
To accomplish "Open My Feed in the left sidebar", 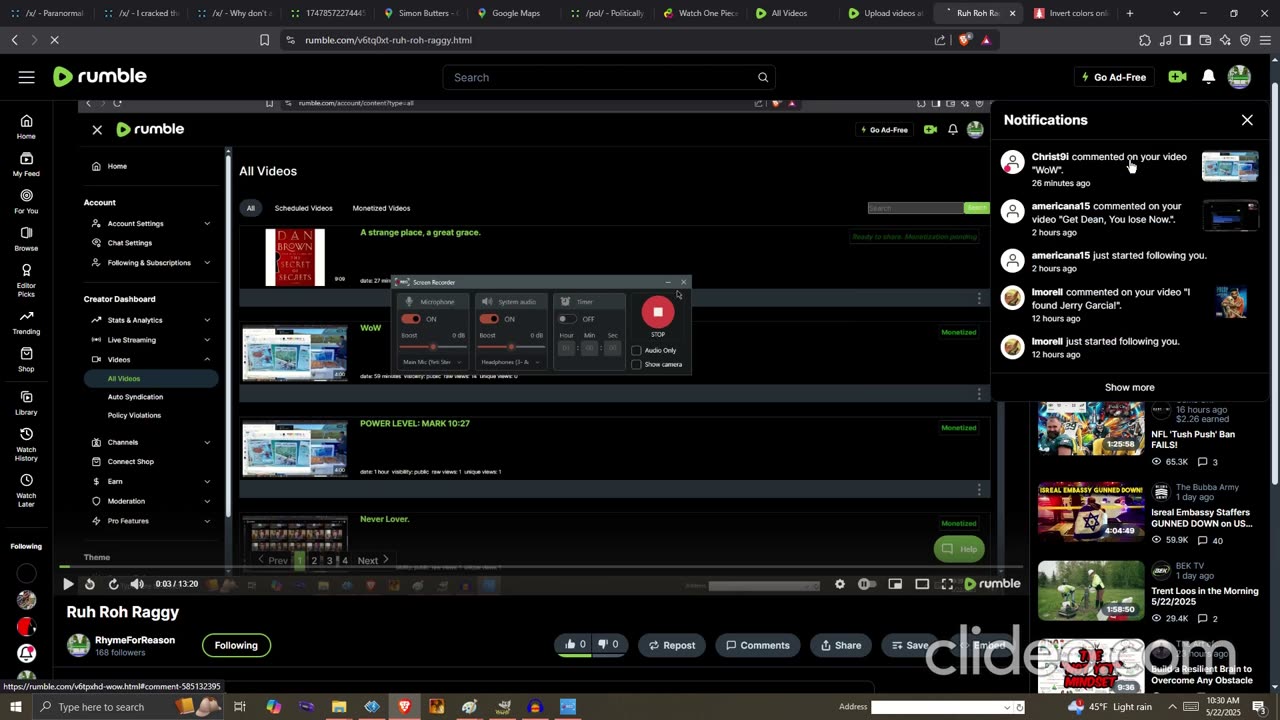I will pos(26,164).
